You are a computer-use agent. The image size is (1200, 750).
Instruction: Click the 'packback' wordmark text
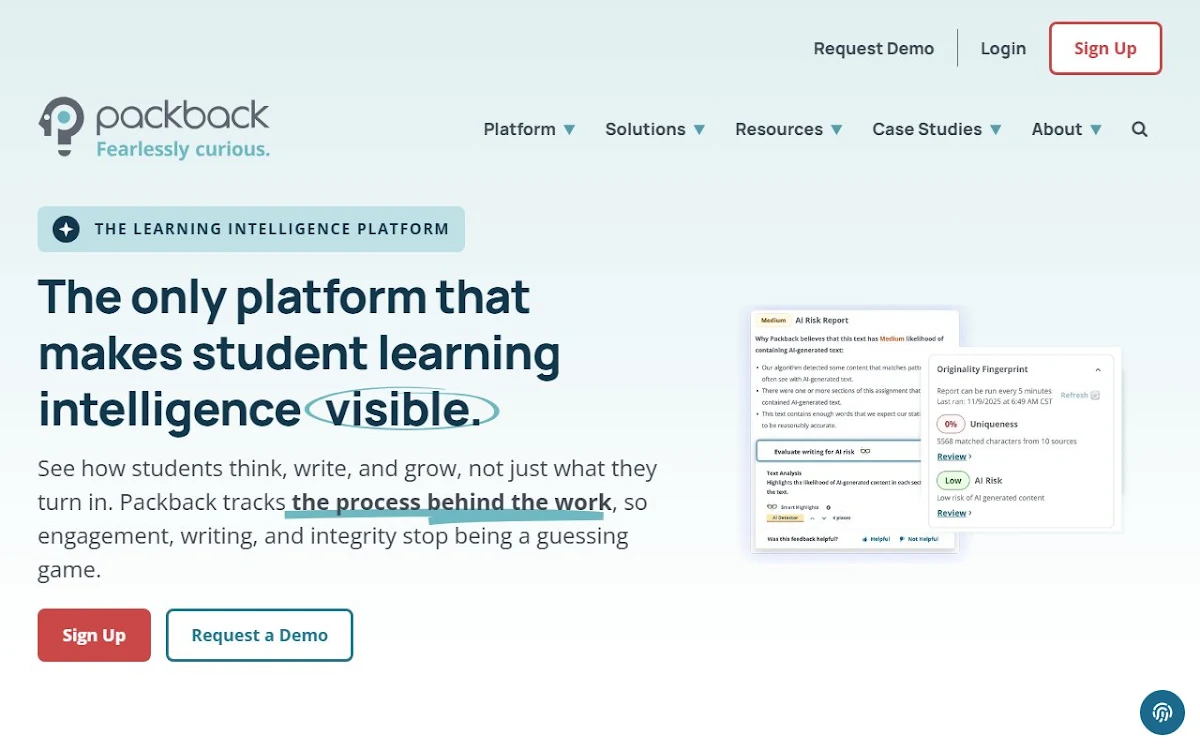[x=182, y=115]
